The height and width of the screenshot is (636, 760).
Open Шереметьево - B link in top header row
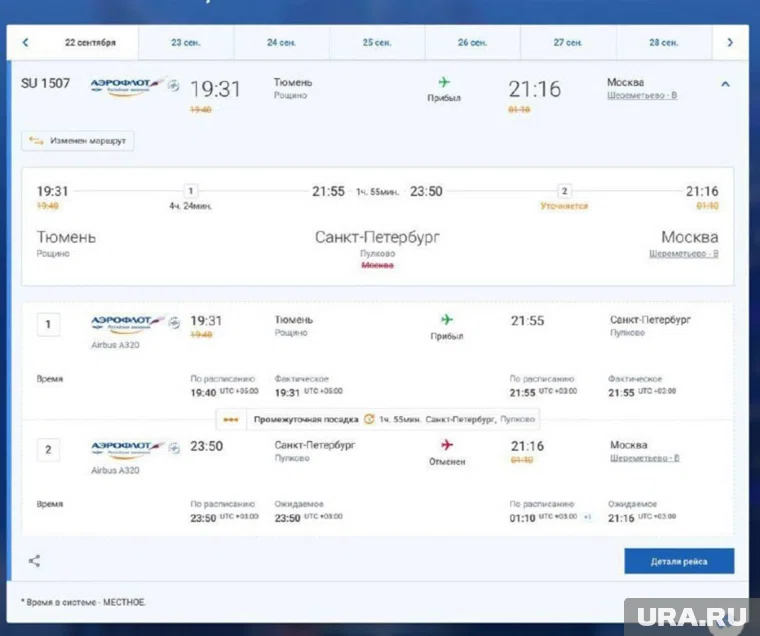tap(642, 96)
